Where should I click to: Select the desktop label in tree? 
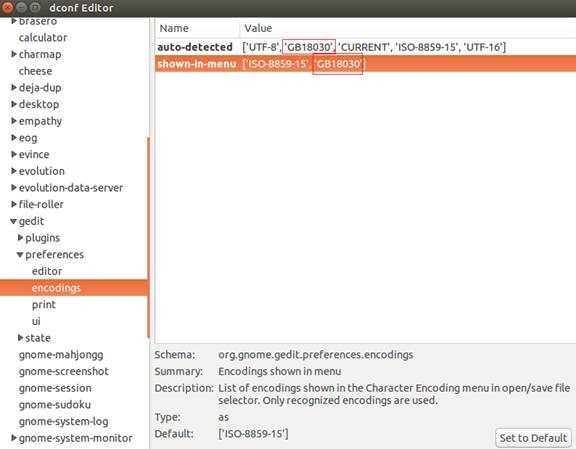pyautogui.click(x=39, y=104)
